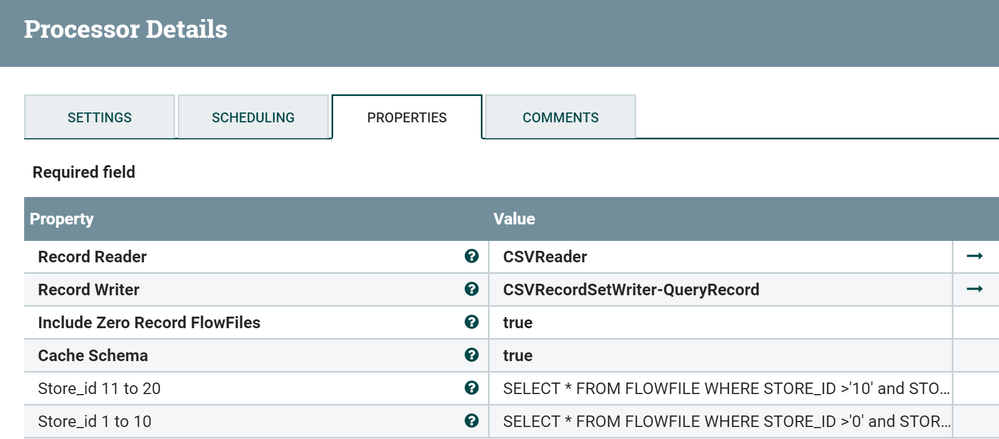Click help icon for Store_id 1 to 10
999x439 pixels.
pyautogui.click(x=472, y=421)
